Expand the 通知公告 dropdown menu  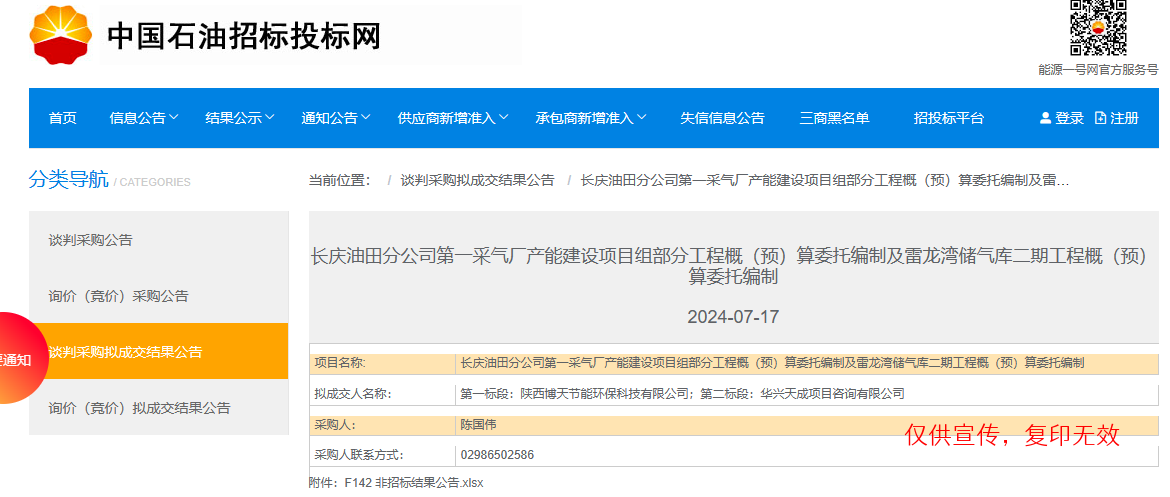335,118
